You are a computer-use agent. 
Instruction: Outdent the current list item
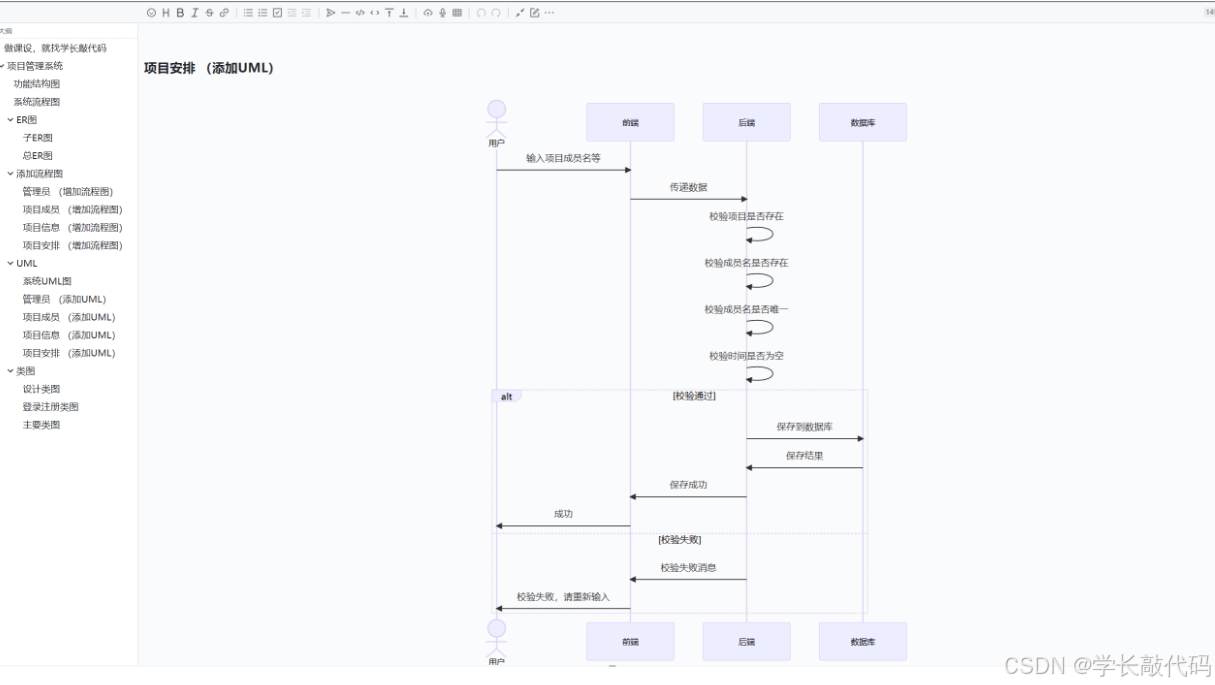[x=292, y=13]
